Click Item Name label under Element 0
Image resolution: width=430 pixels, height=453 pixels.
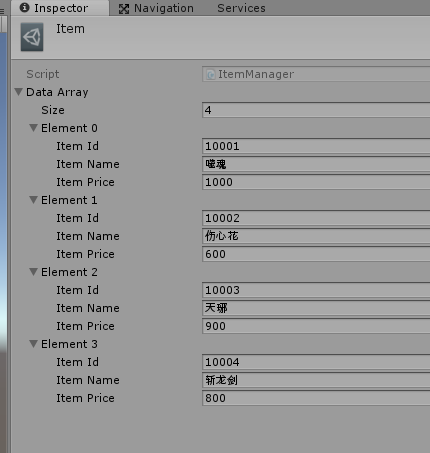(88, 164)
